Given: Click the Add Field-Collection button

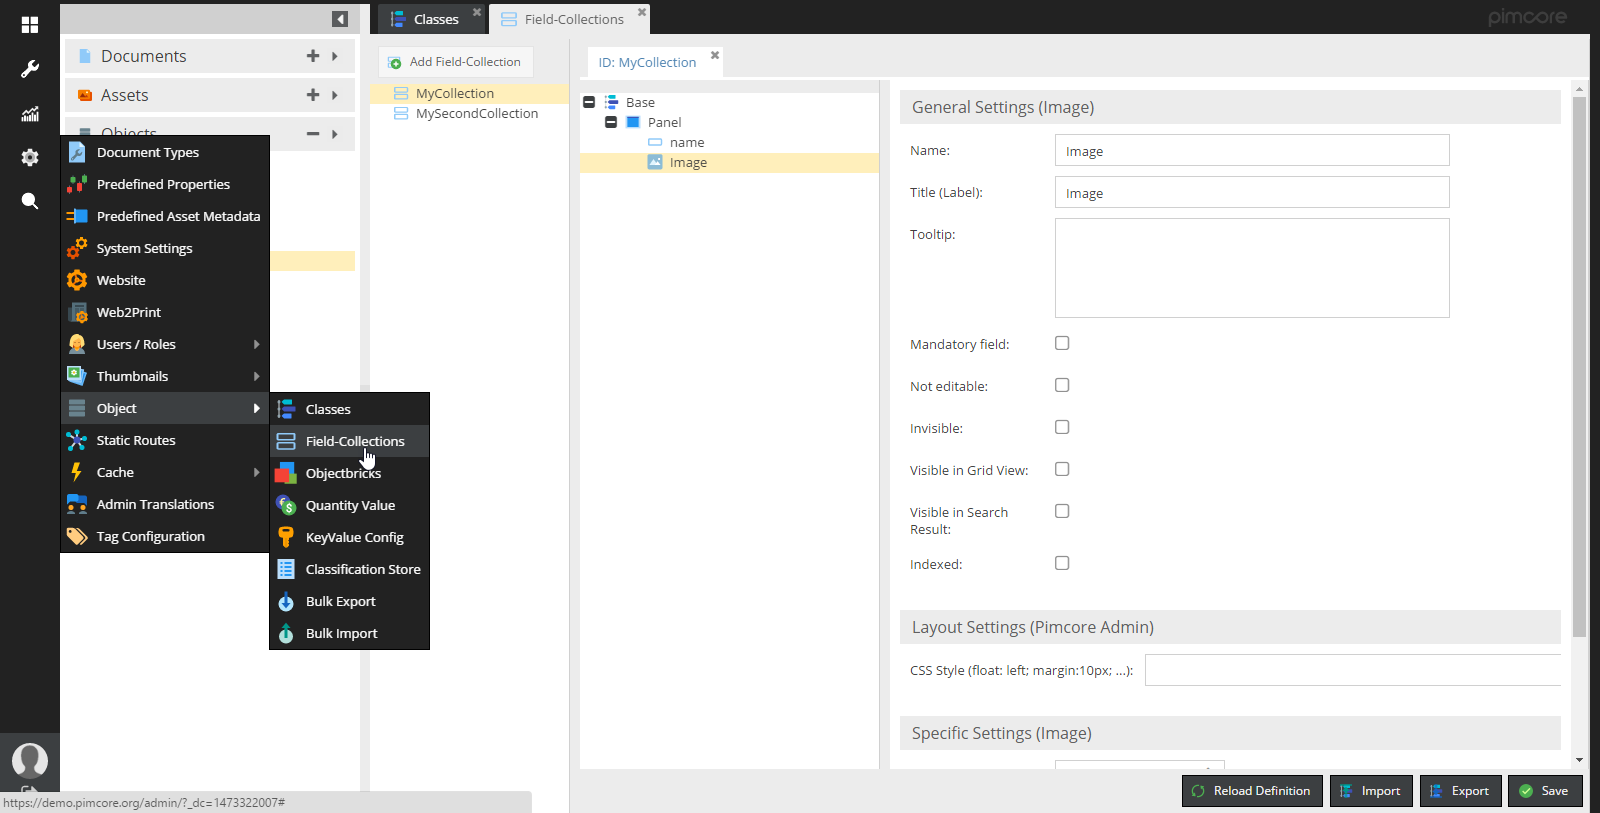Looking at the screenshot, I should click(455, 62).
